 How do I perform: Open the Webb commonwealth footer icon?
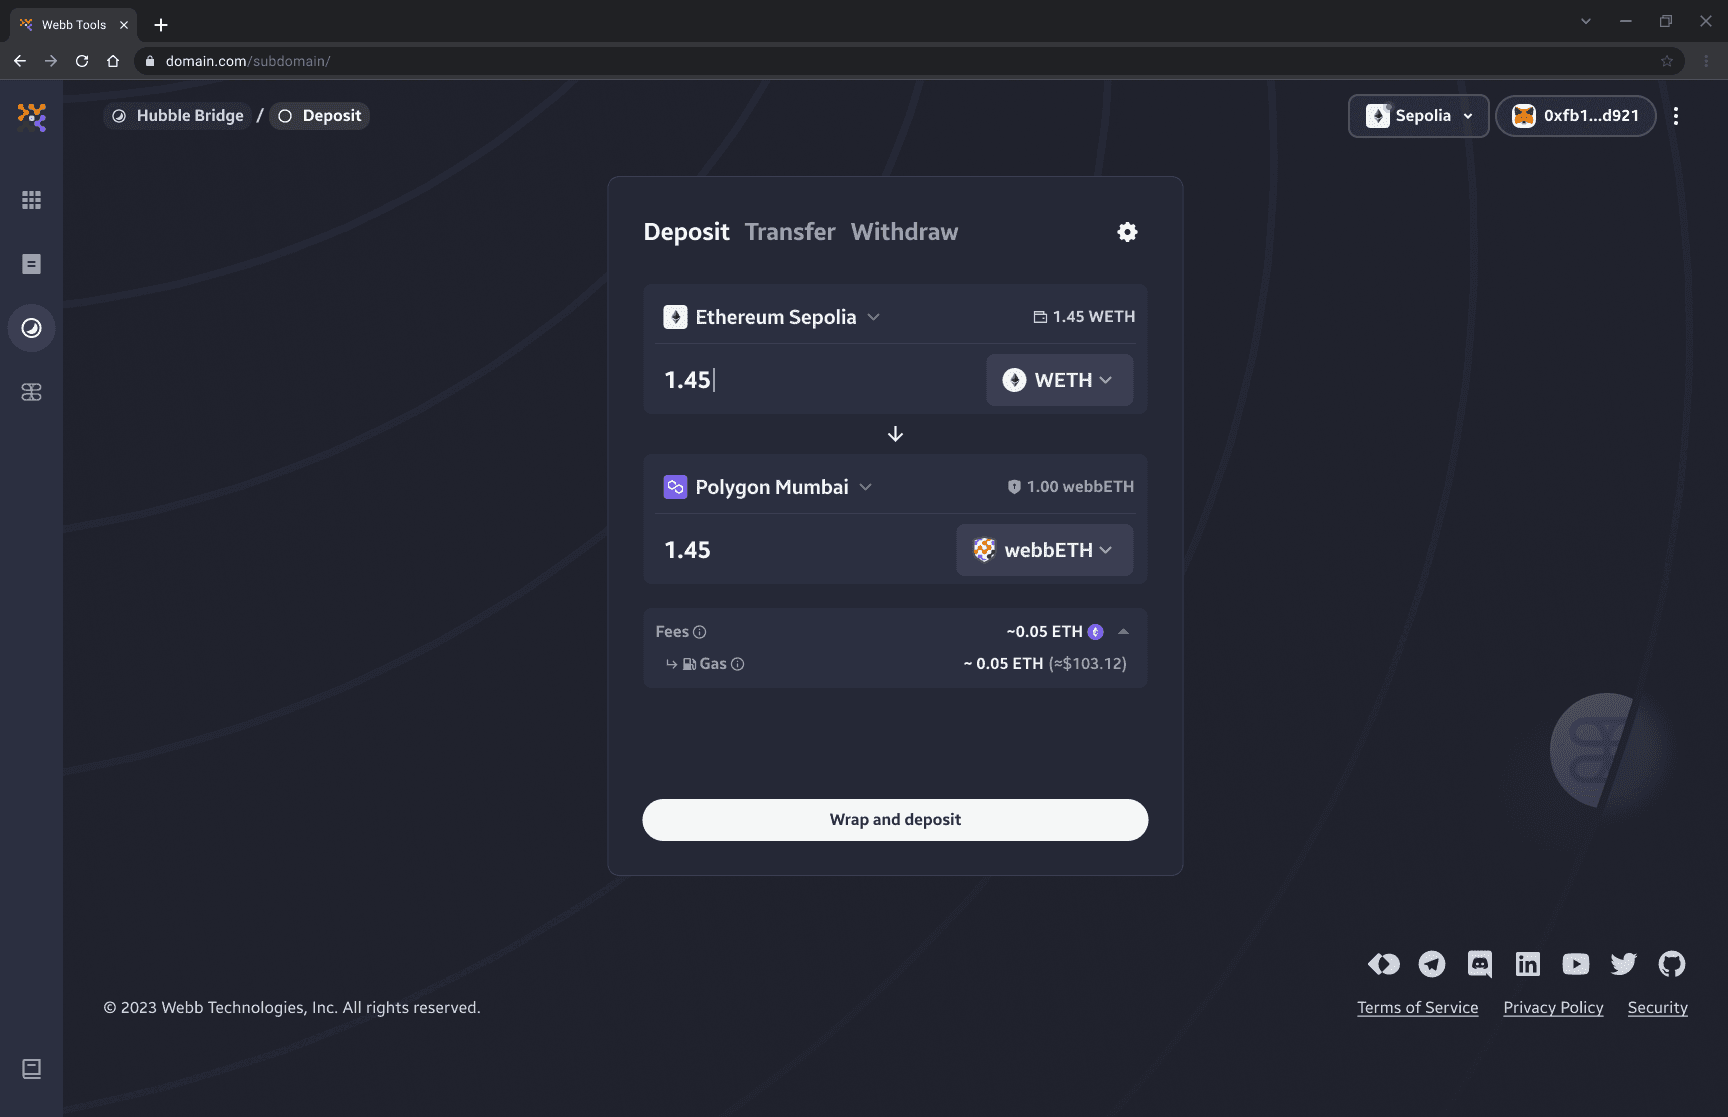pyautogui.click(x=1384, y=964)
